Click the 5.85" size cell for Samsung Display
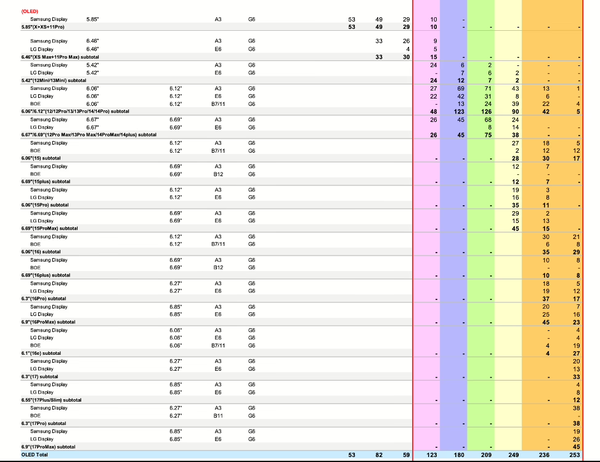Screen dimensions: 600x462 pos(93,19)
